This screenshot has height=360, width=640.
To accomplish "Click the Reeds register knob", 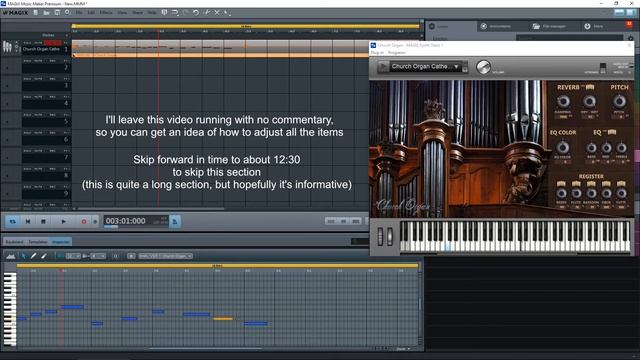I will click(x=561, y=193).
